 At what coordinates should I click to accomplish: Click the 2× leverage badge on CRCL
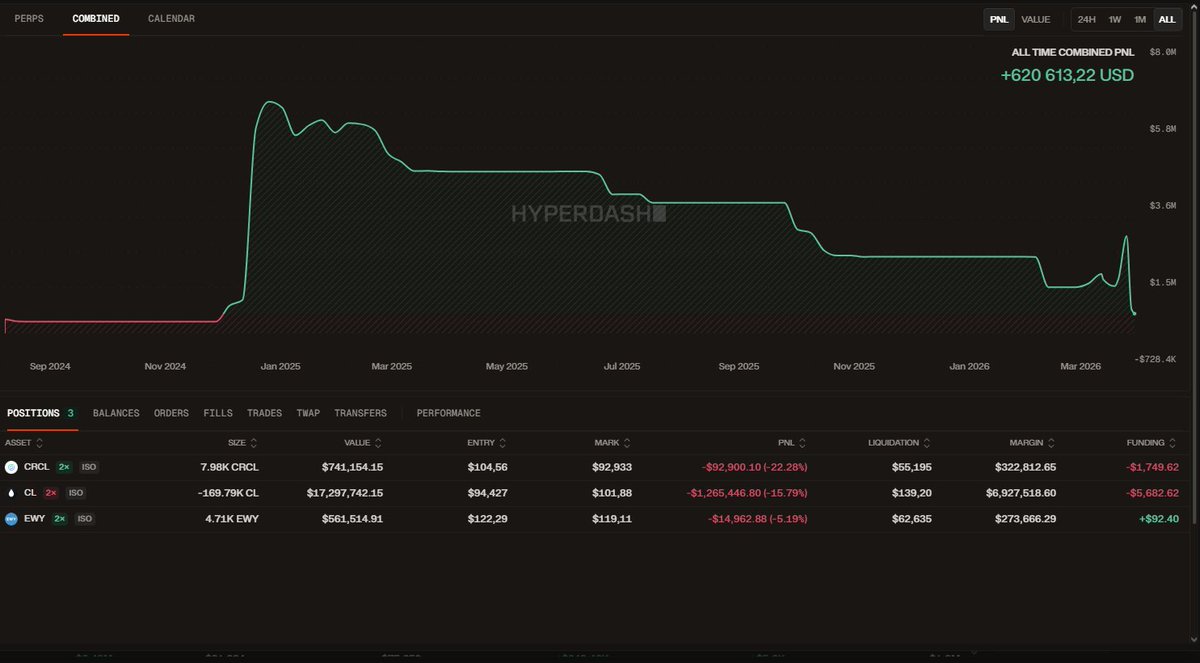tap(64, 467)
